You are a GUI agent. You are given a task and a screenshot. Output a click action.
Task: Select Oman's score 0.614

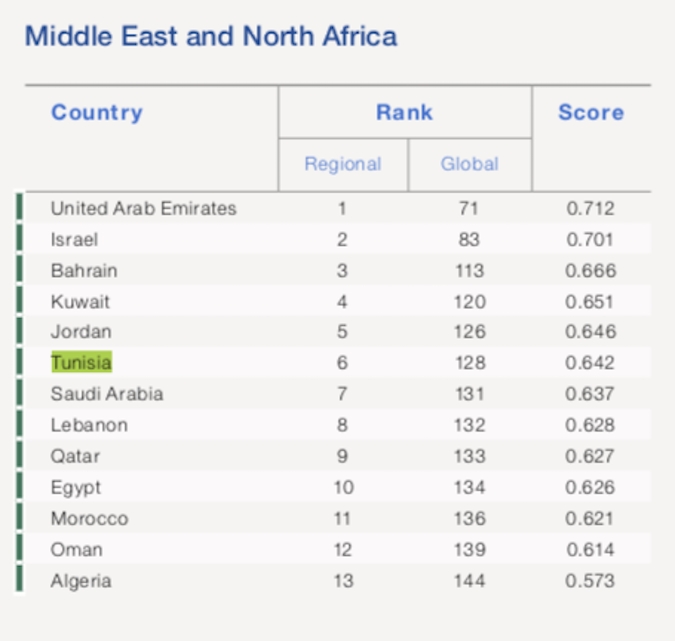[x=590, y=549]
